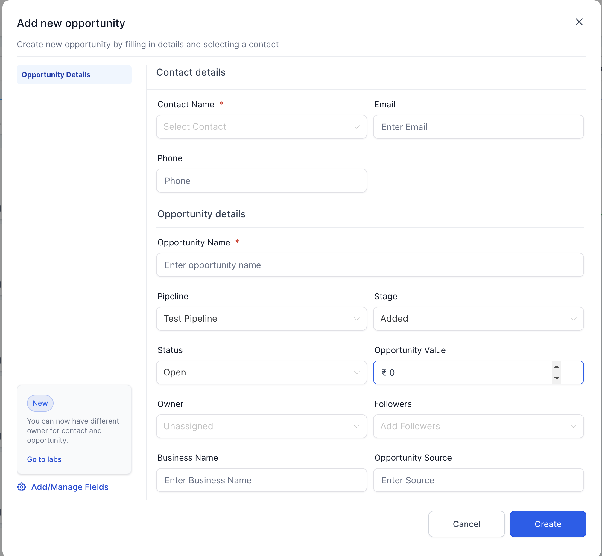Click the Create button

(x=548, y=524)
